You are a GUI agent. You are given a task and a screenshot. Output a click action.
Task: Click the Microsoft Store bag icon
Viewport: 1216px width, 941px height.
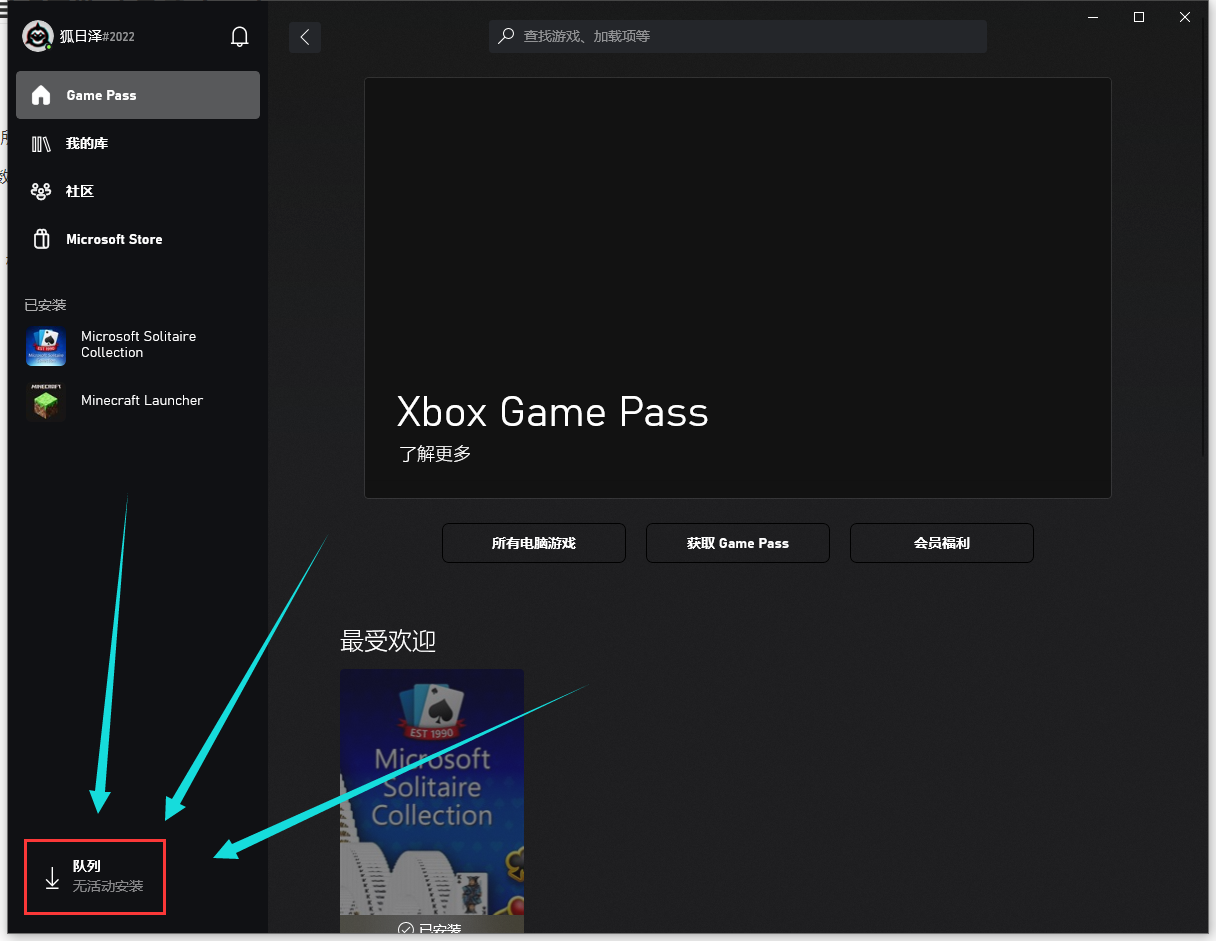41,240
